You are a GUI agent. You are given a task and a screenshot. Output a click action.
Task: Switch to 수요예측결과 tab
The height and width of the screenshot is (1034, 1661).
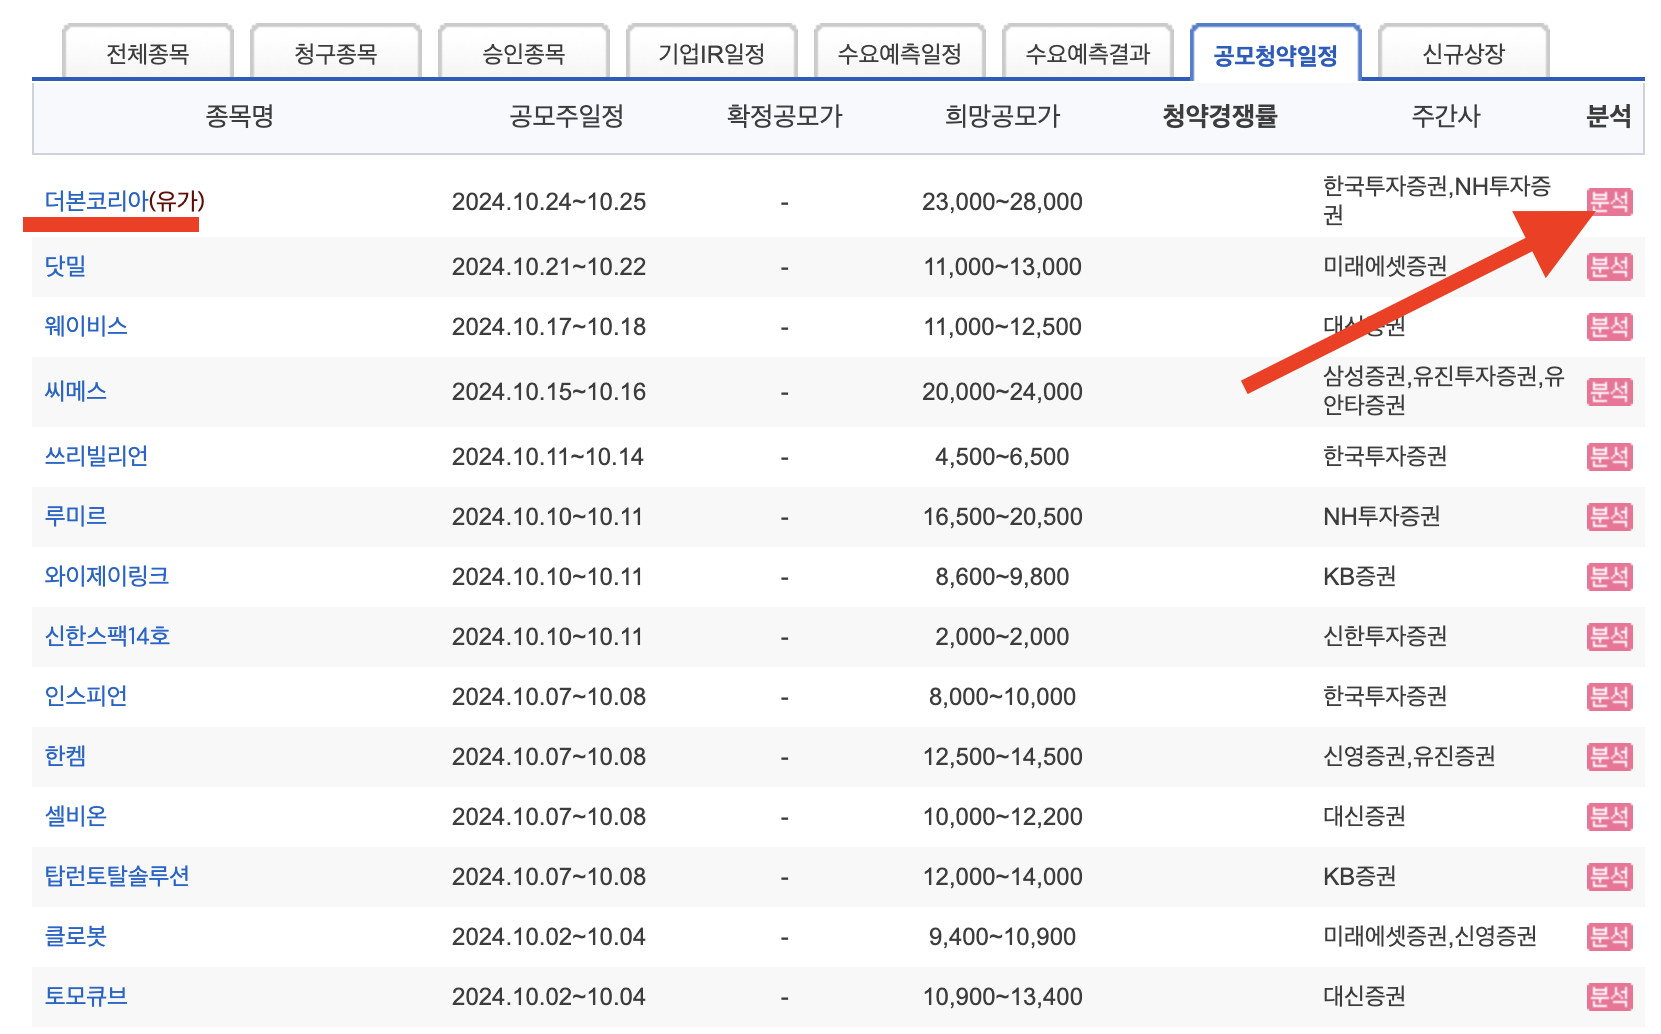click(1087, 55)
